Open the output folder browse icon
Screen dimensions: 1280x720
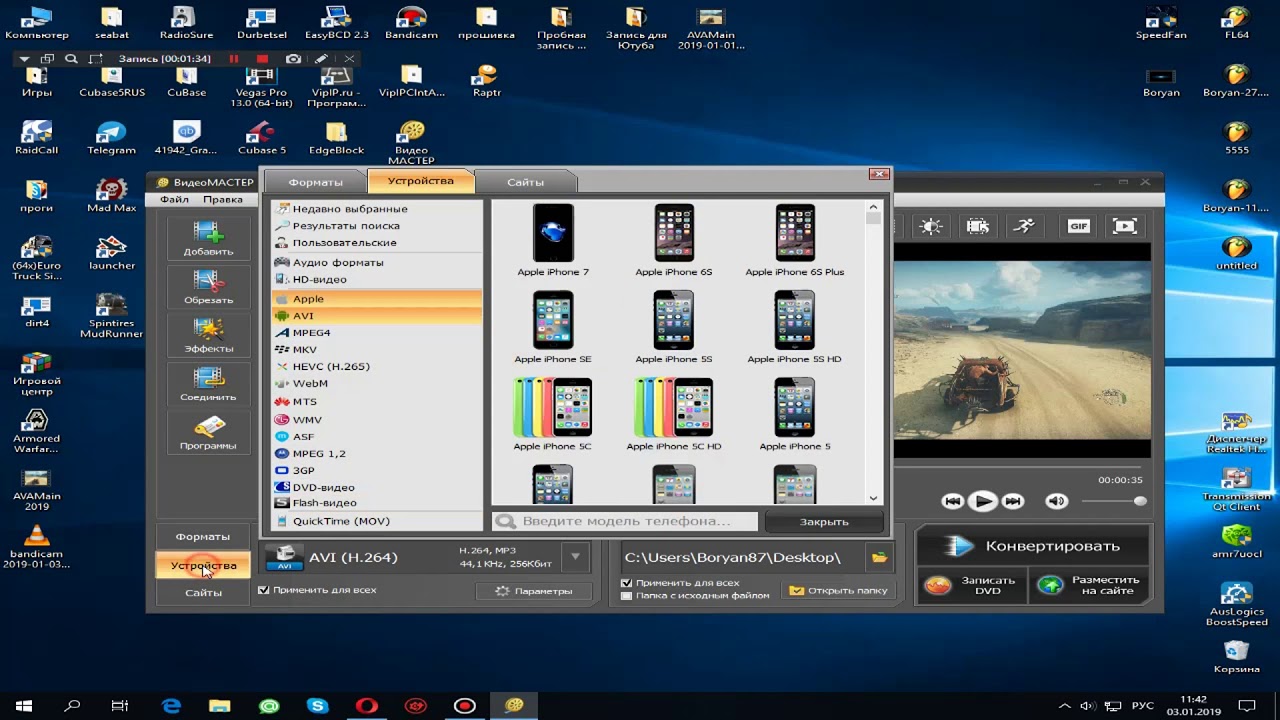tap(879, 557)
